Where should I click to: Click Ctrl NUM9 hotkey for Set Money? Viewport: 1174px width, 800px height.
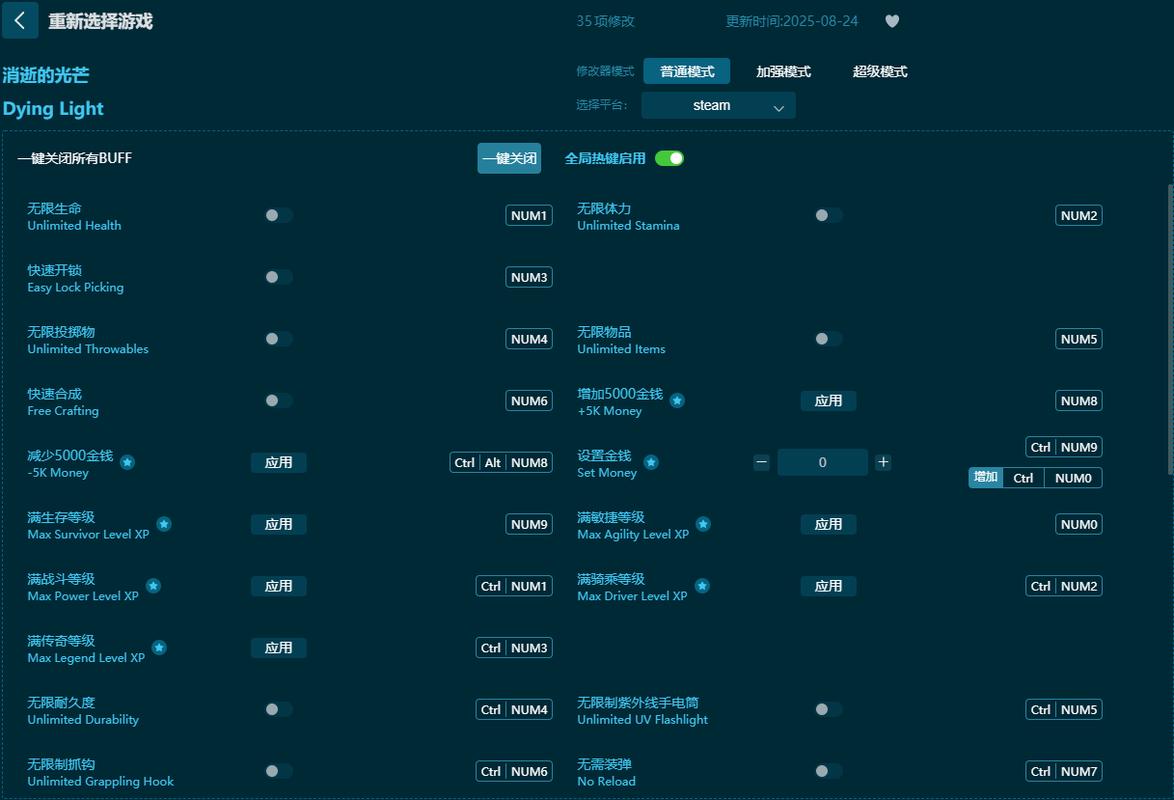pyautogui.click(x=1063, y=447)
